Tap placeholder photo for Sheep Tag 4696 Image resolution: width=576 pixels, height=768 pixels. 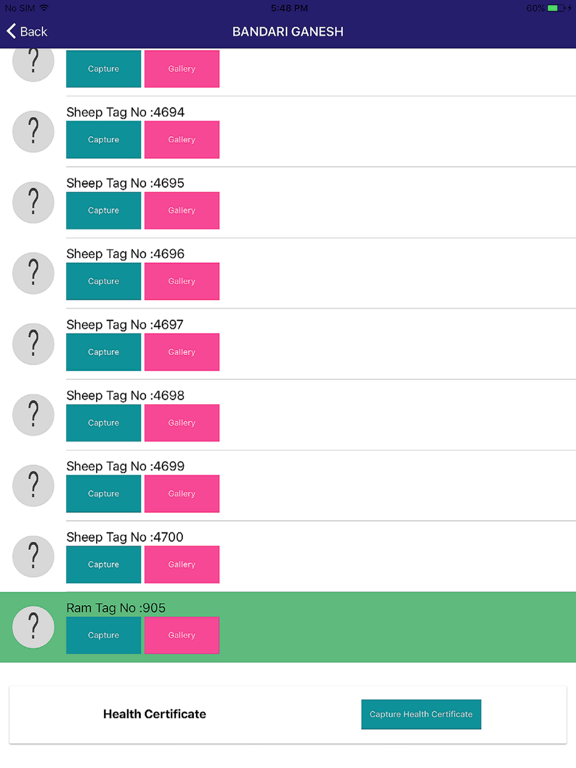33,273
